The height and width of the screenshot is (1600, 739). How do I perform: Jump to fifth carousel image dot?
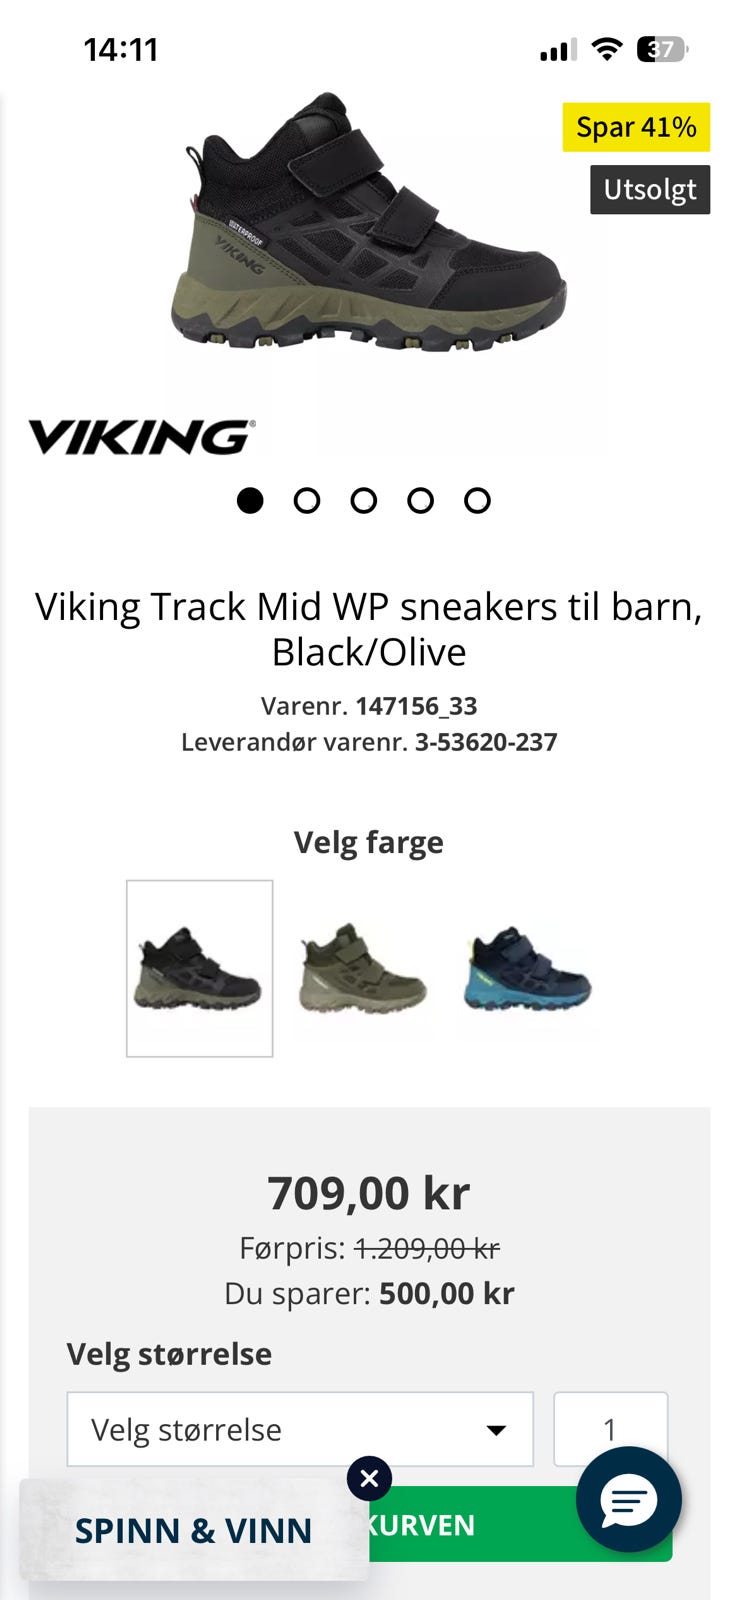click(477, 500)
